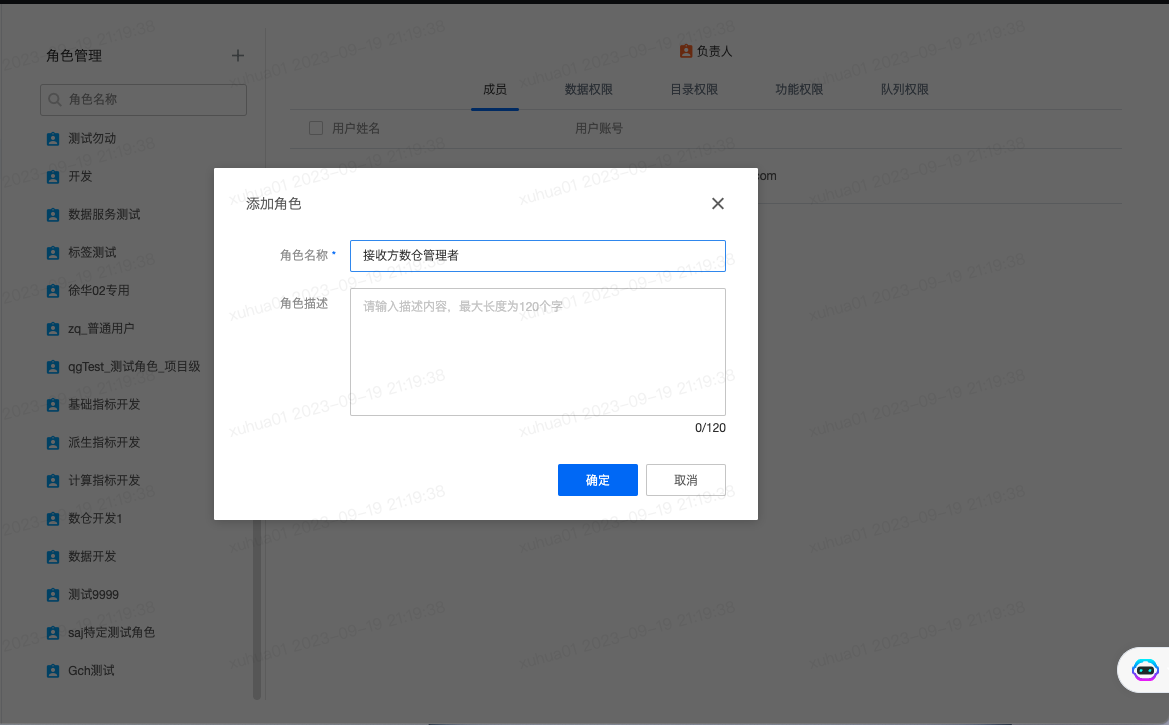Select the 计算指标开发 role name

[x=104, y=481]
